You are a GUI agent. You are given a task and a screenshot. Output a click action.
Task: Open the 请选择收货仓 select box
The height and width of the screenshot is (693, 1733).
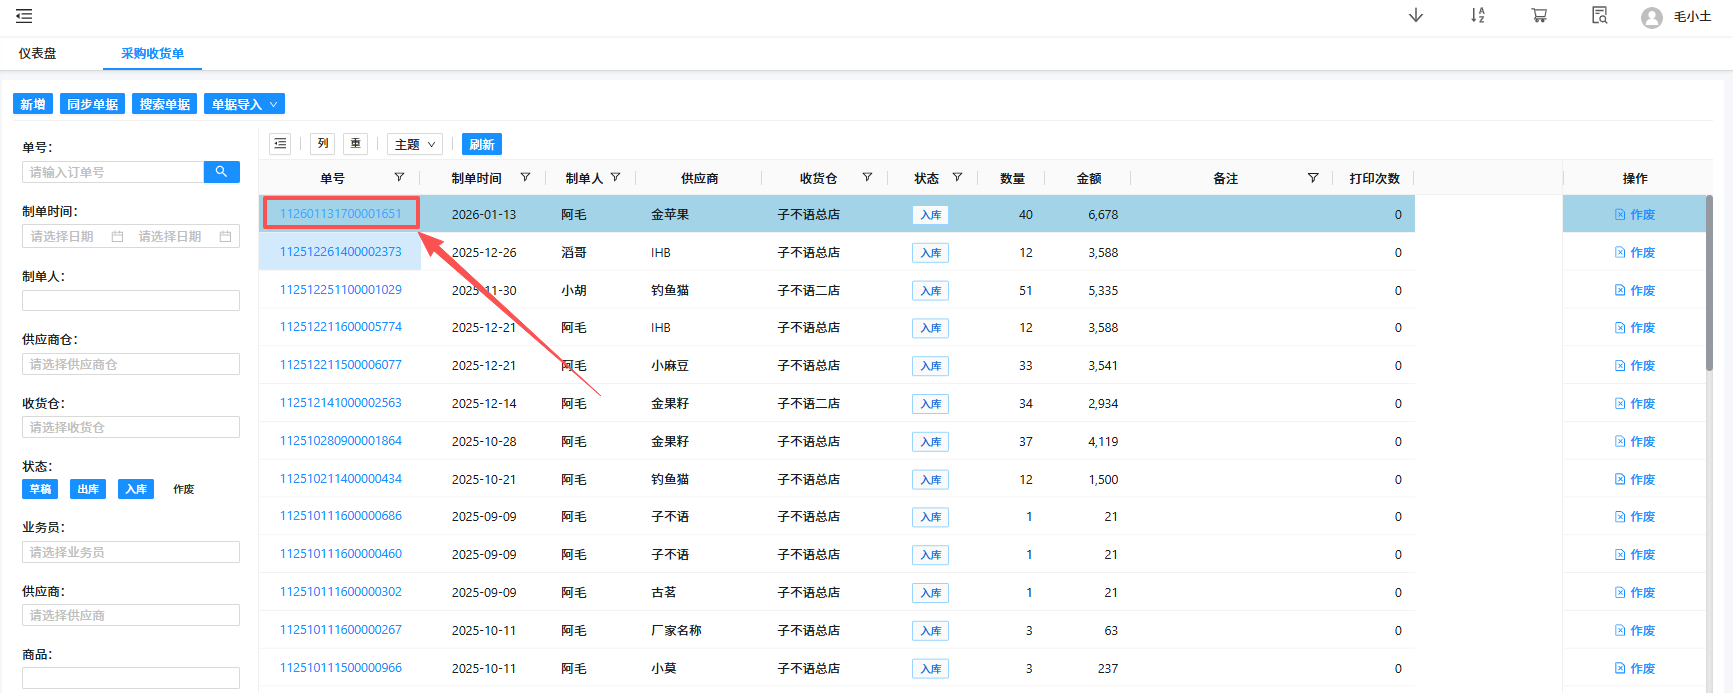[131, 427]
